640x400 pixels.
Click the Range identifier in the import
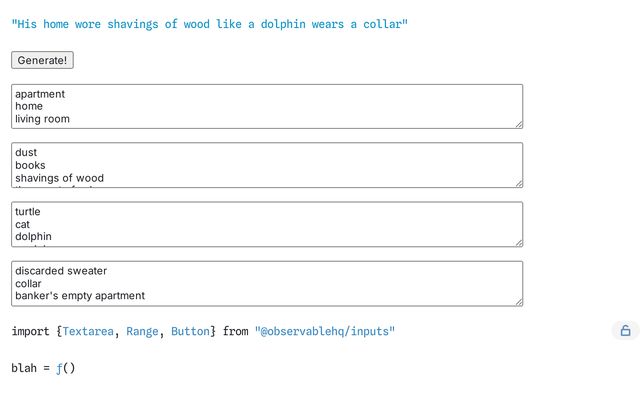[142, 331]
